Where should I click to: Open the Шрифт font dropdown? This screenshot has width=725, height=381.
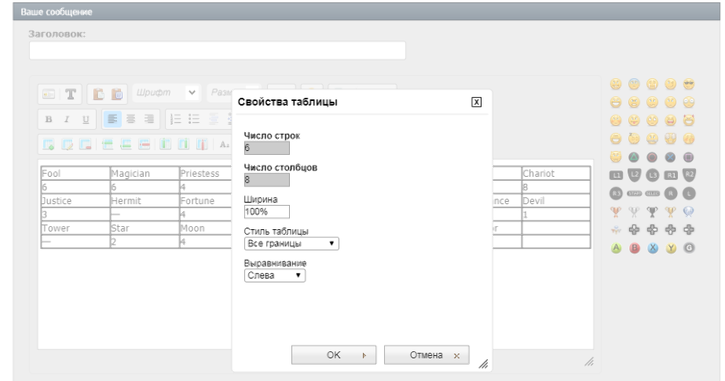tap(166, 93)
